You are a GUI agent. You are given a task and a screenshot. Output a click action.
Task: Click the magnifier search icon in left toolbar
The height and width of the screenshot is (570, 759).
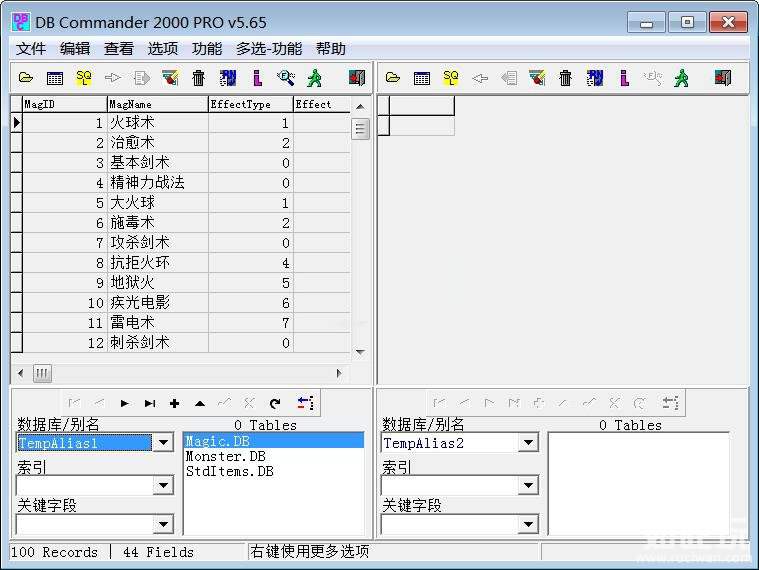(x=286, y=78)
